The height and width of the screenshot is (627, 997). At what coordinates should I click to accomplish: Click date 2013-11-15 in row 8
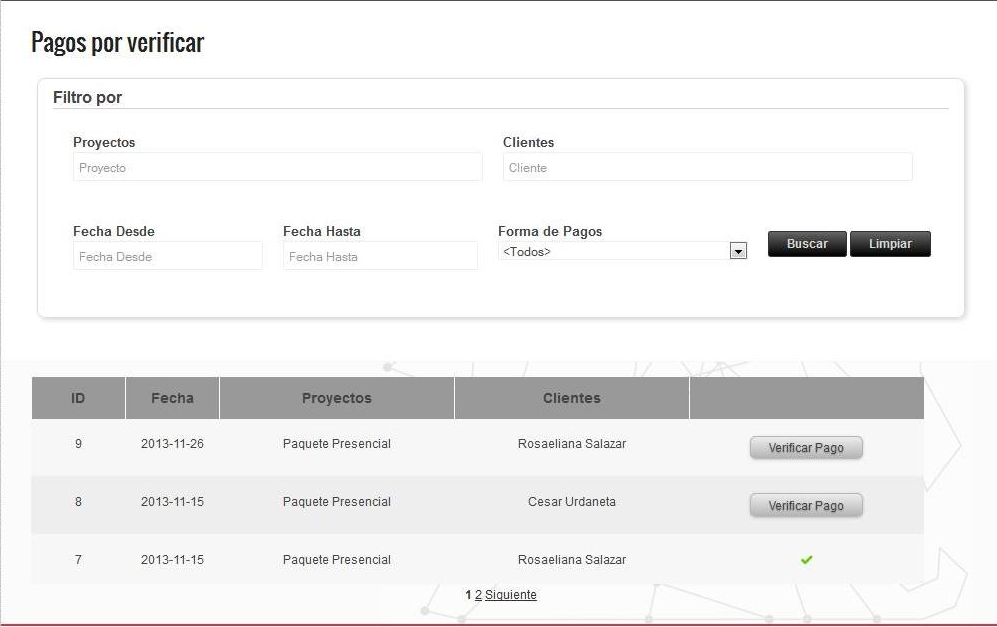[x=172, y=502]
